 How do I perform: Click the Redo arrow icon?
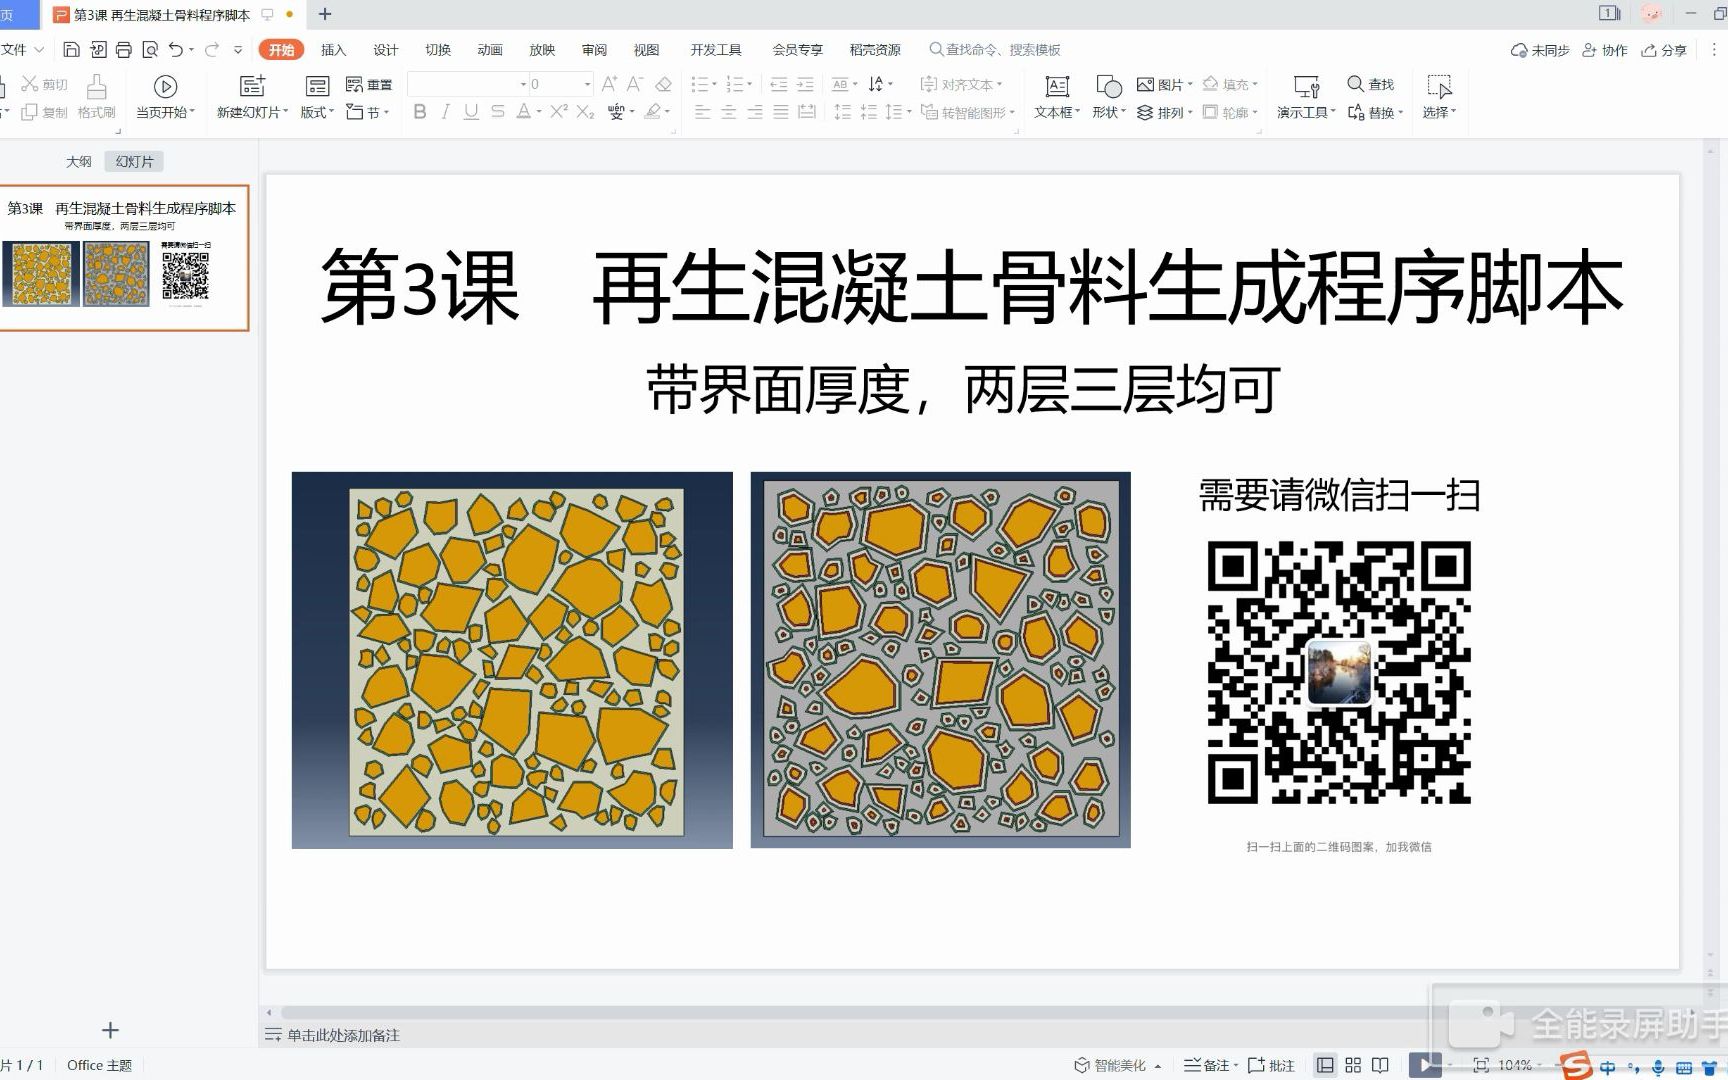coord(212,50)
